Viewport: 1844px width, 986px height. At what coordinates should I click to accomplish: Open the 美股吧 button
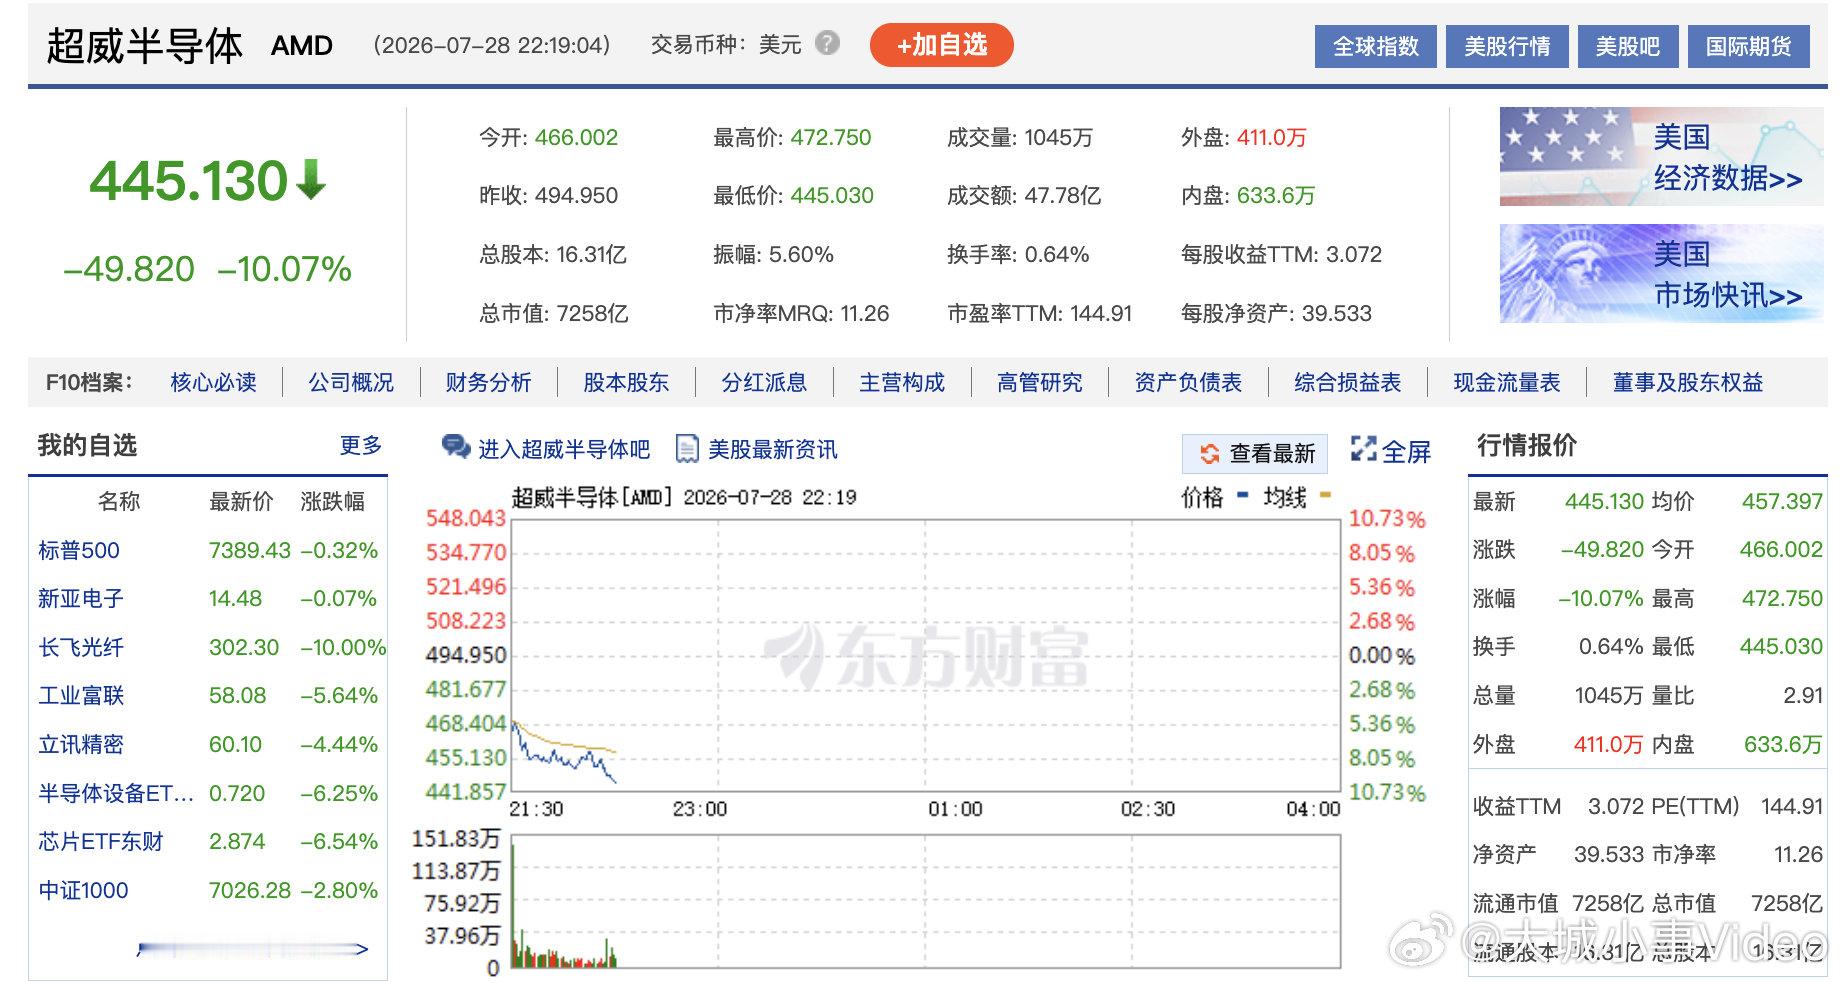[1627, 46]
